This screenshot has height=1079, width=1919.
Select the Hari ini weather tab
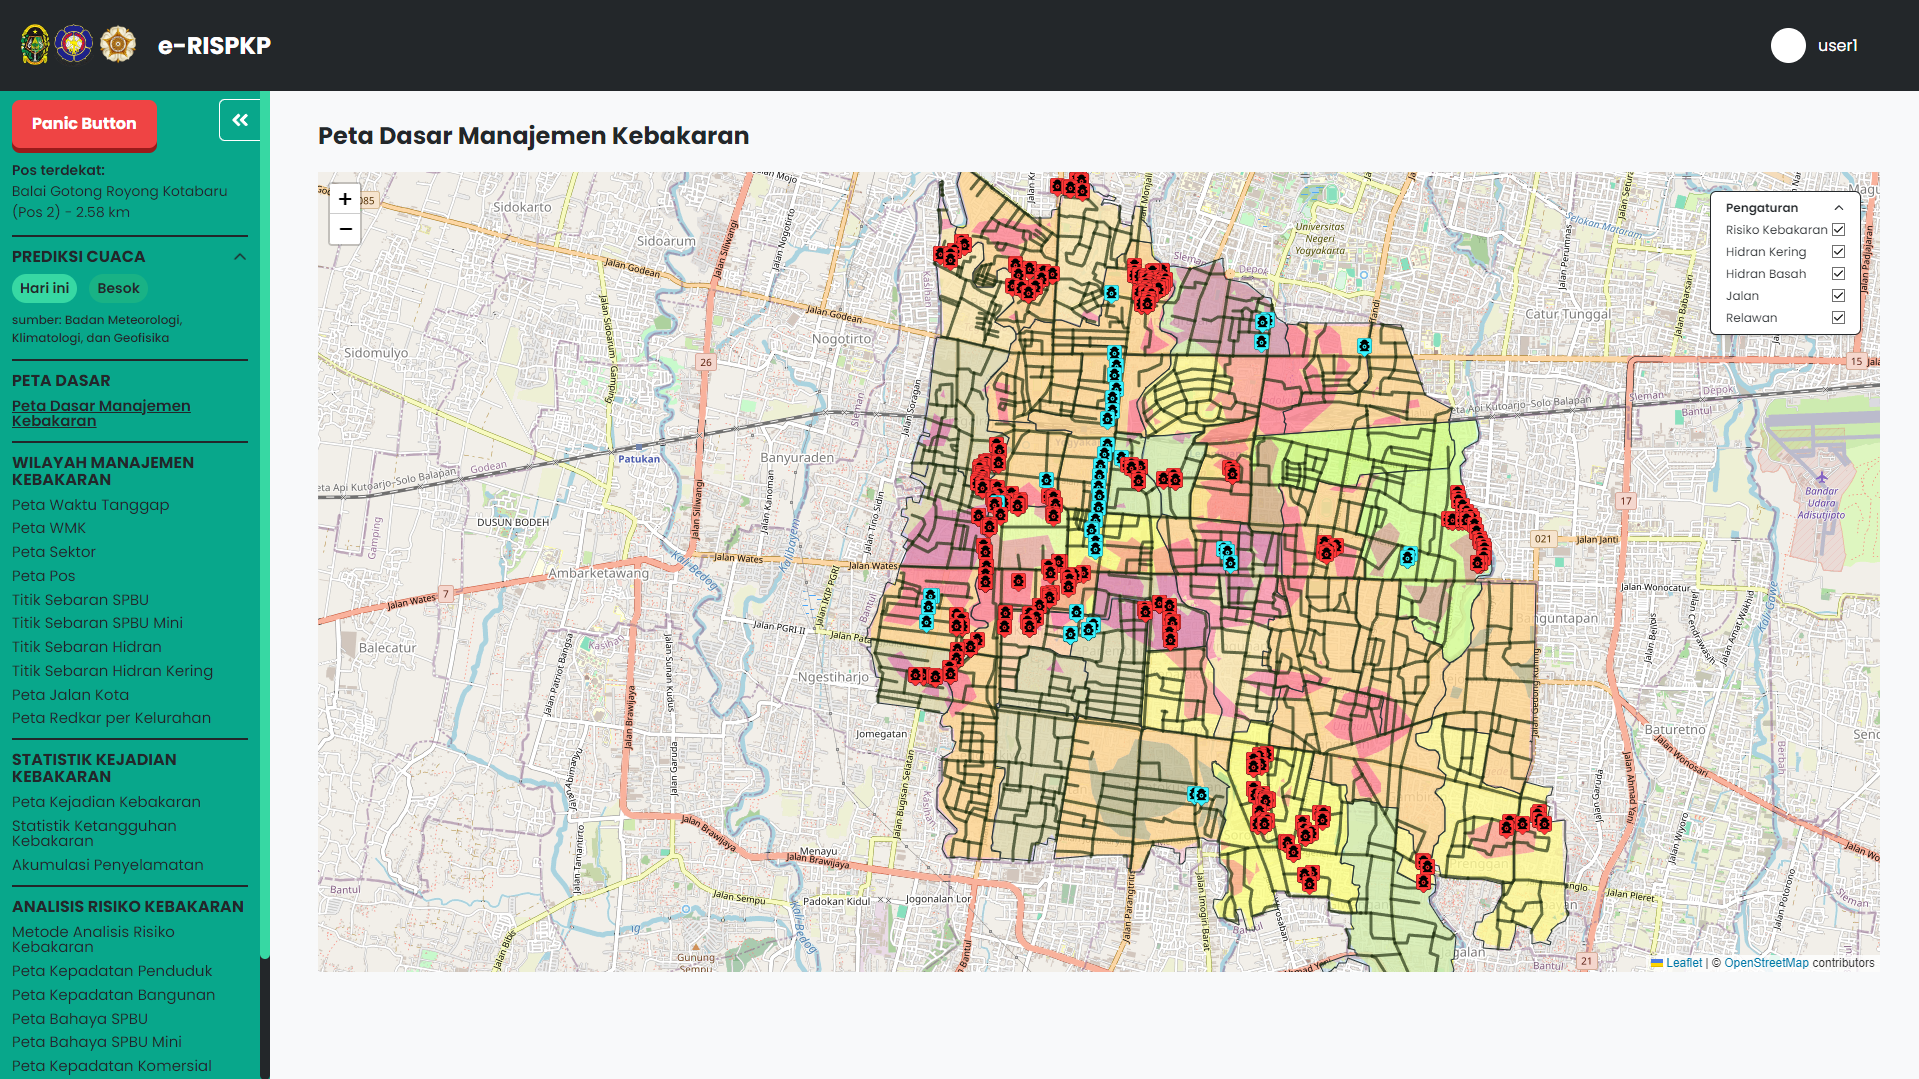(x=45, y=289)
